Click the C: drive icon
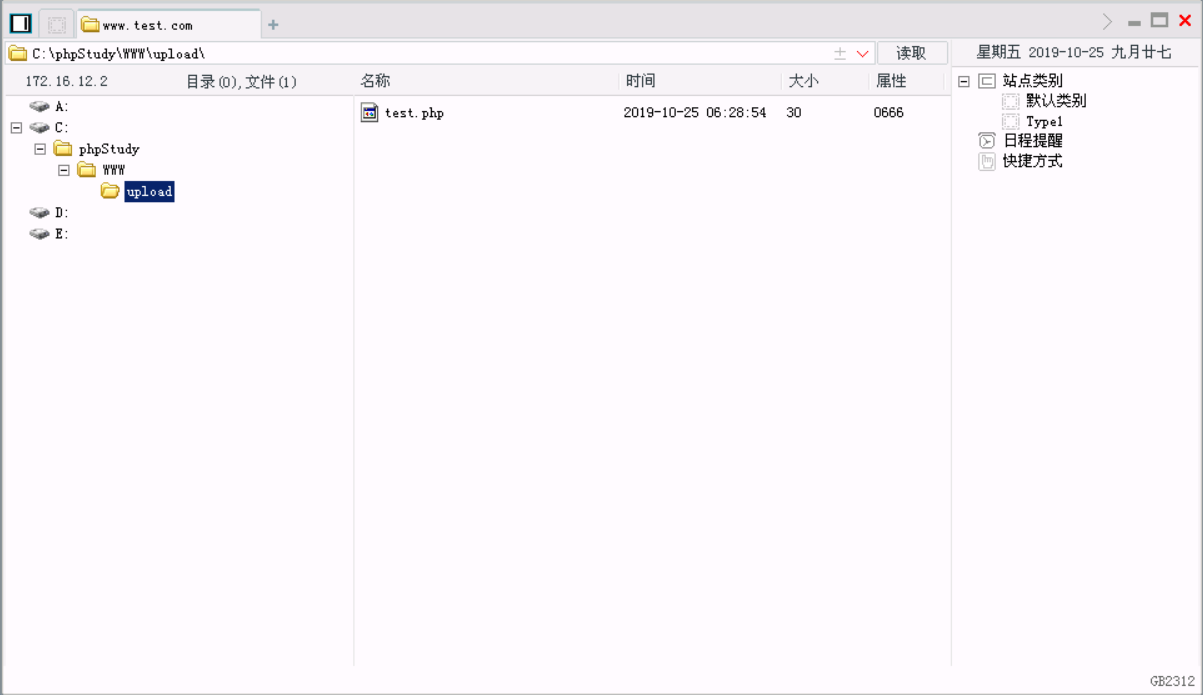 point(39,127)
